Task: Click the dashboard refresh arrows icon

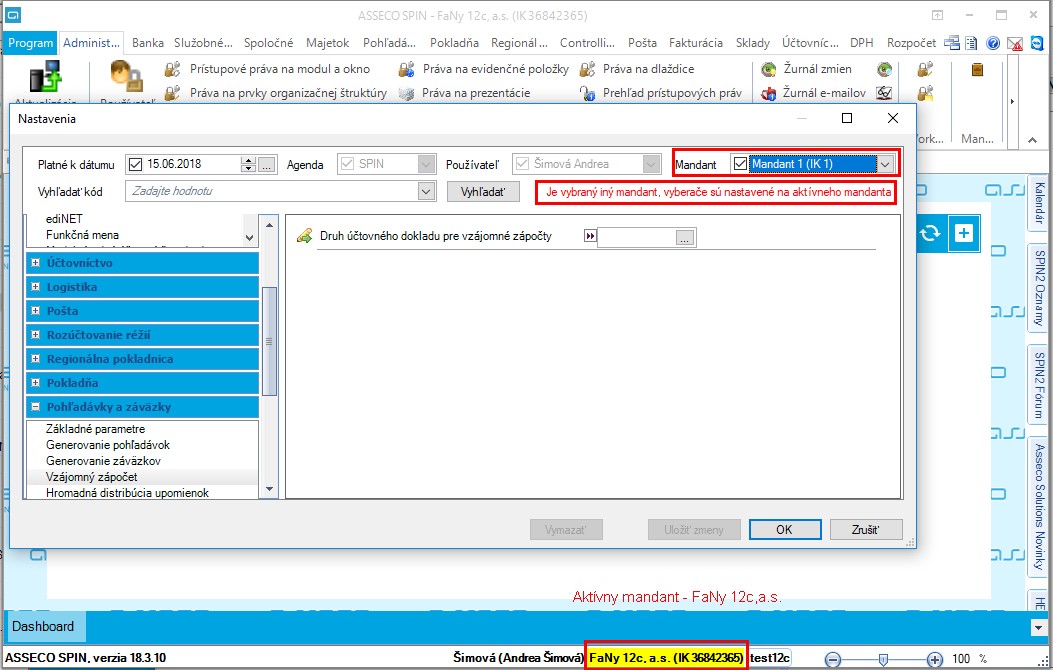Action: coord(930,233)
